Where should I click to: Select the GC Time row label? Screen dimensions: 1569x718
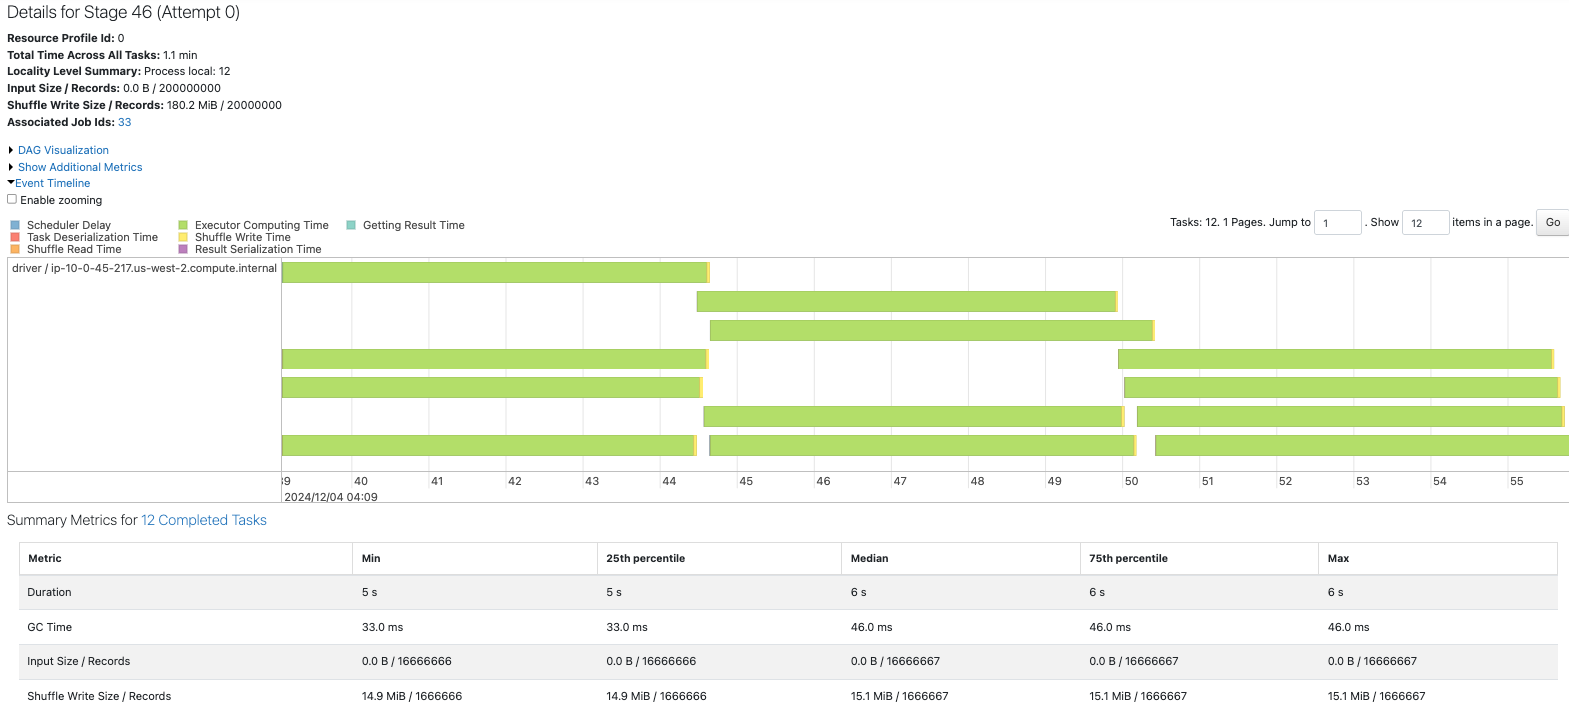50,627
